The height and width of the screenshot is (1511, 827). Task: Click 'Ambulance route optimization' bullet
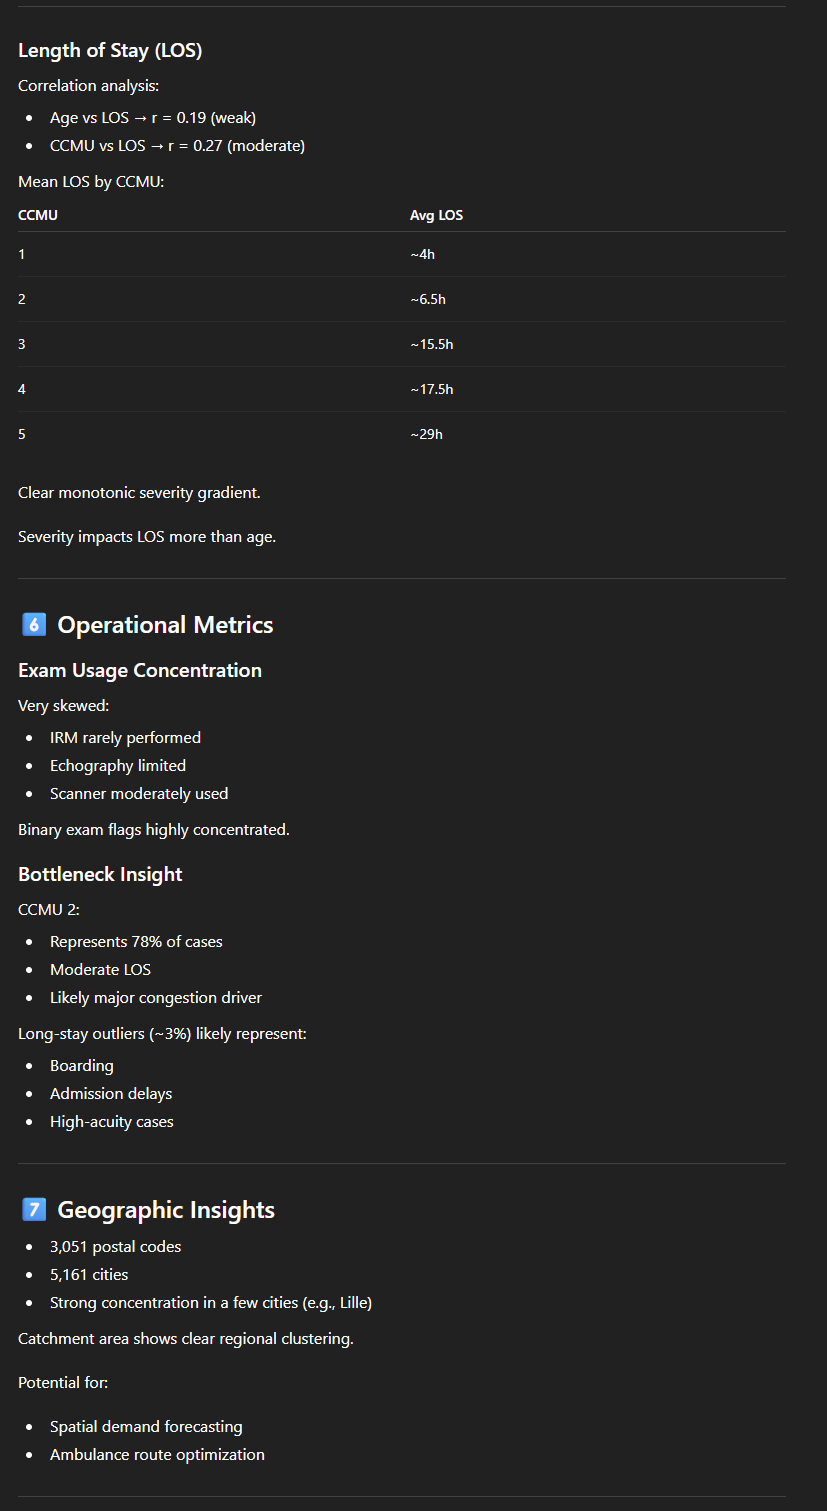click(x=157, y=1454)
